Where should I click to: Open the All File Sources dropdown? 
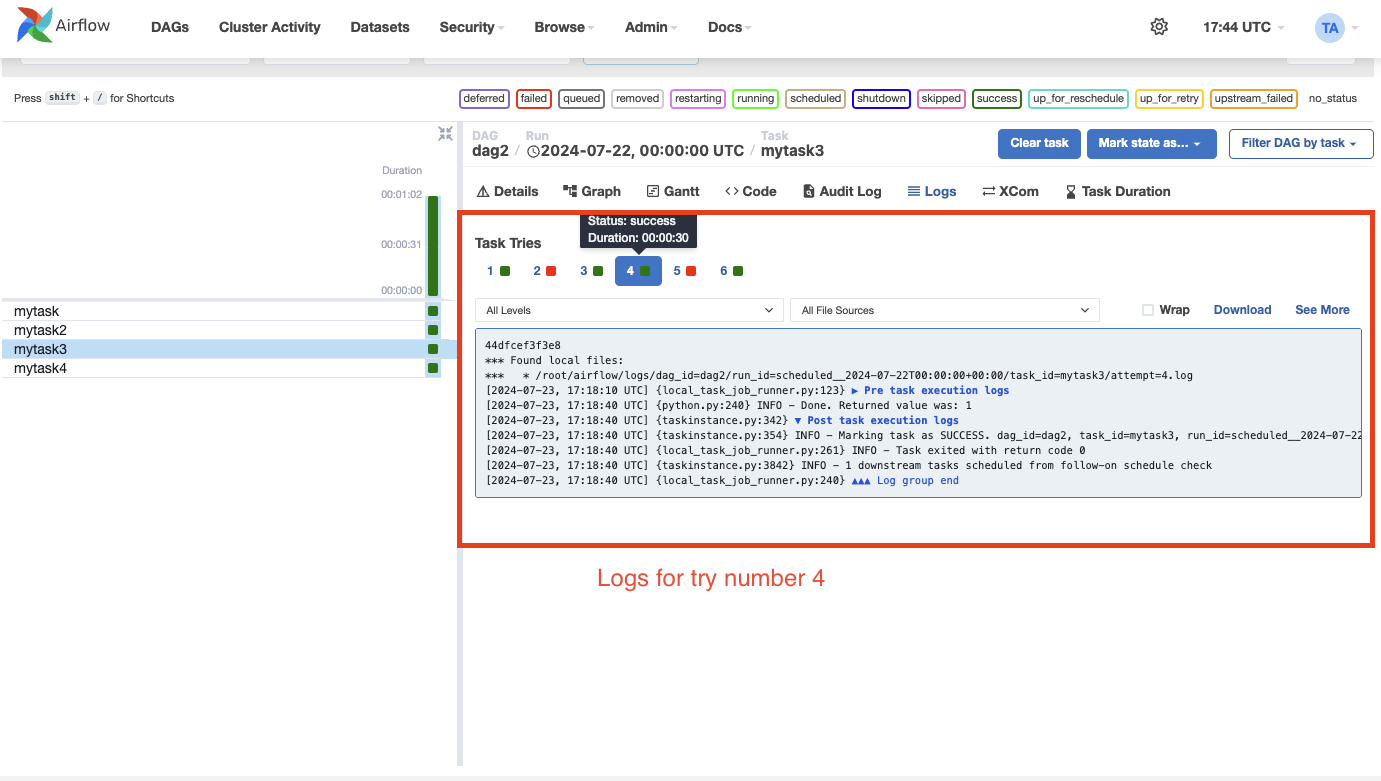944,310
